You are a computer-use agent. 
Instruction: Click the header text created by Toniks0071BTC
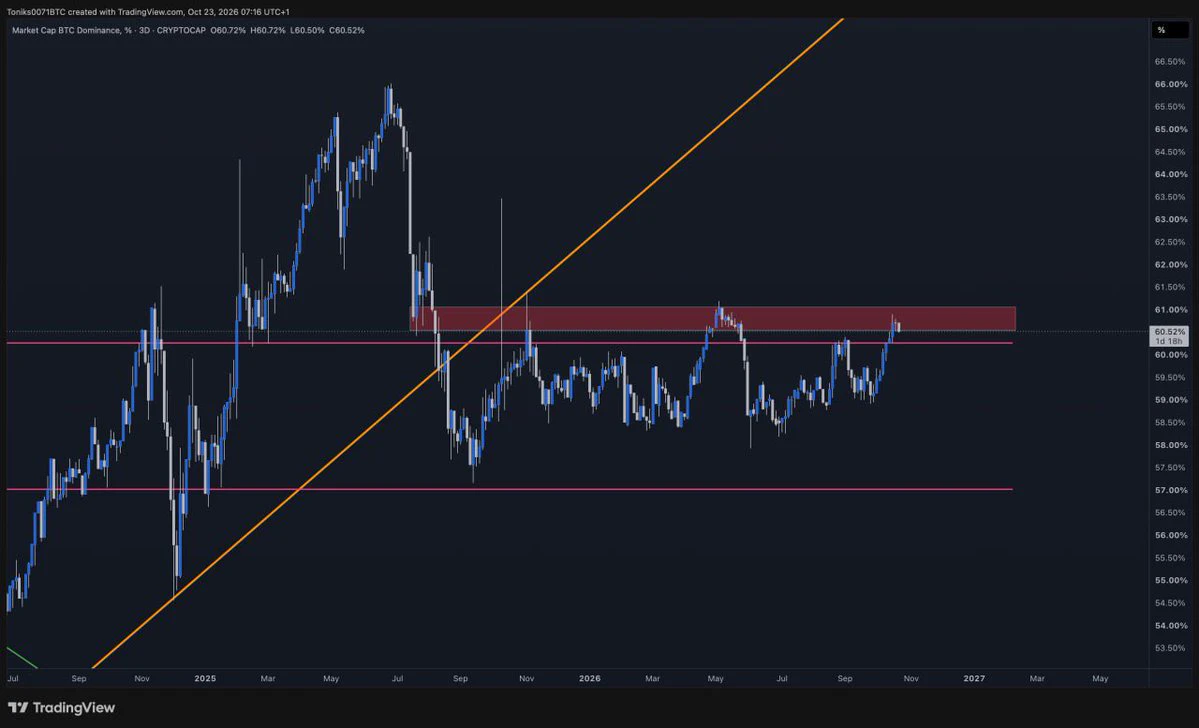point(148,12)
